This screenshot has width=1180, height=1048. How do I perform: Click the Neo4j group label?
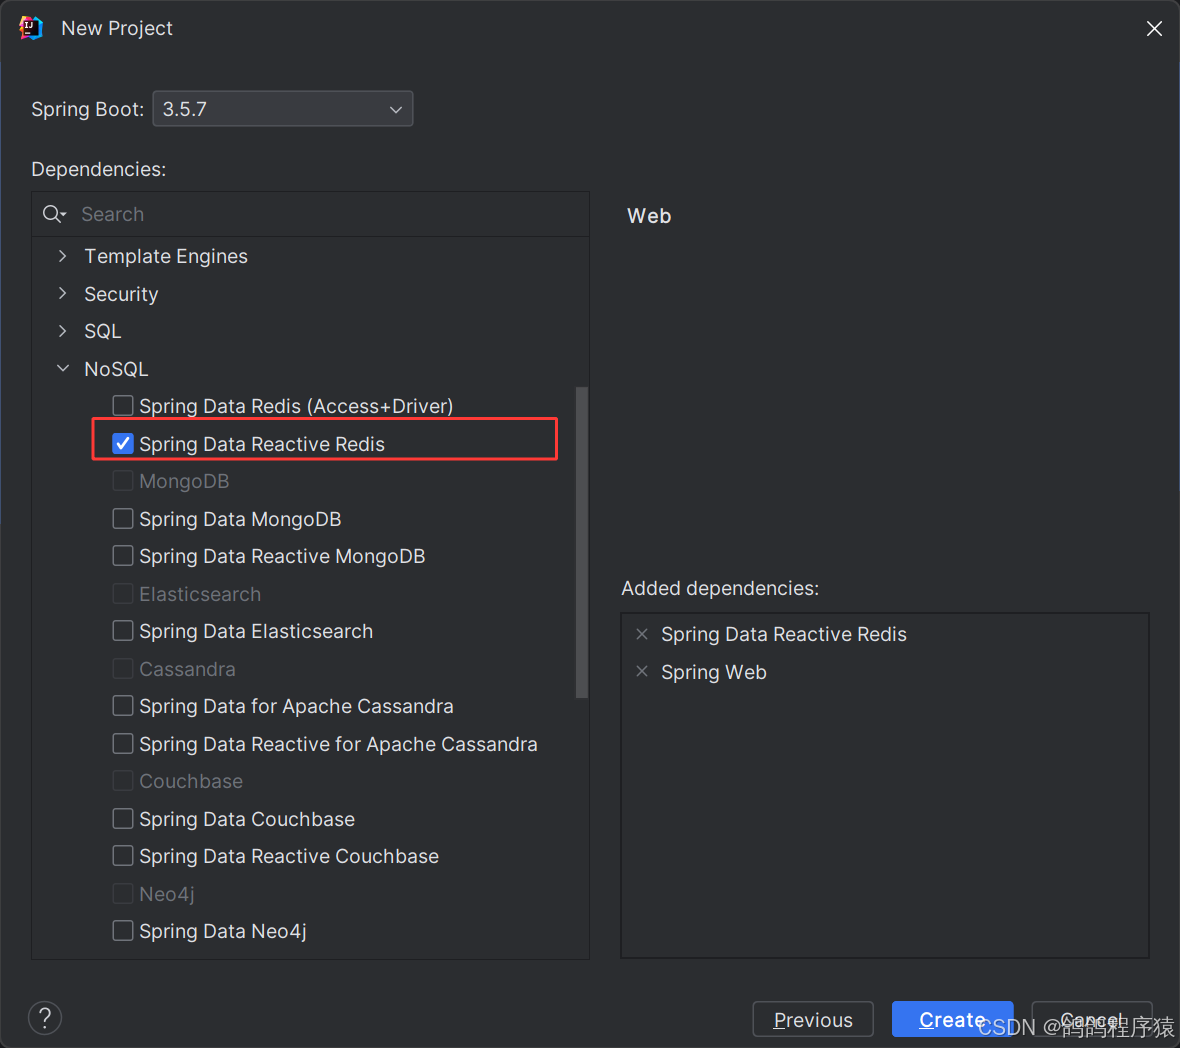[x=167, y=894]
